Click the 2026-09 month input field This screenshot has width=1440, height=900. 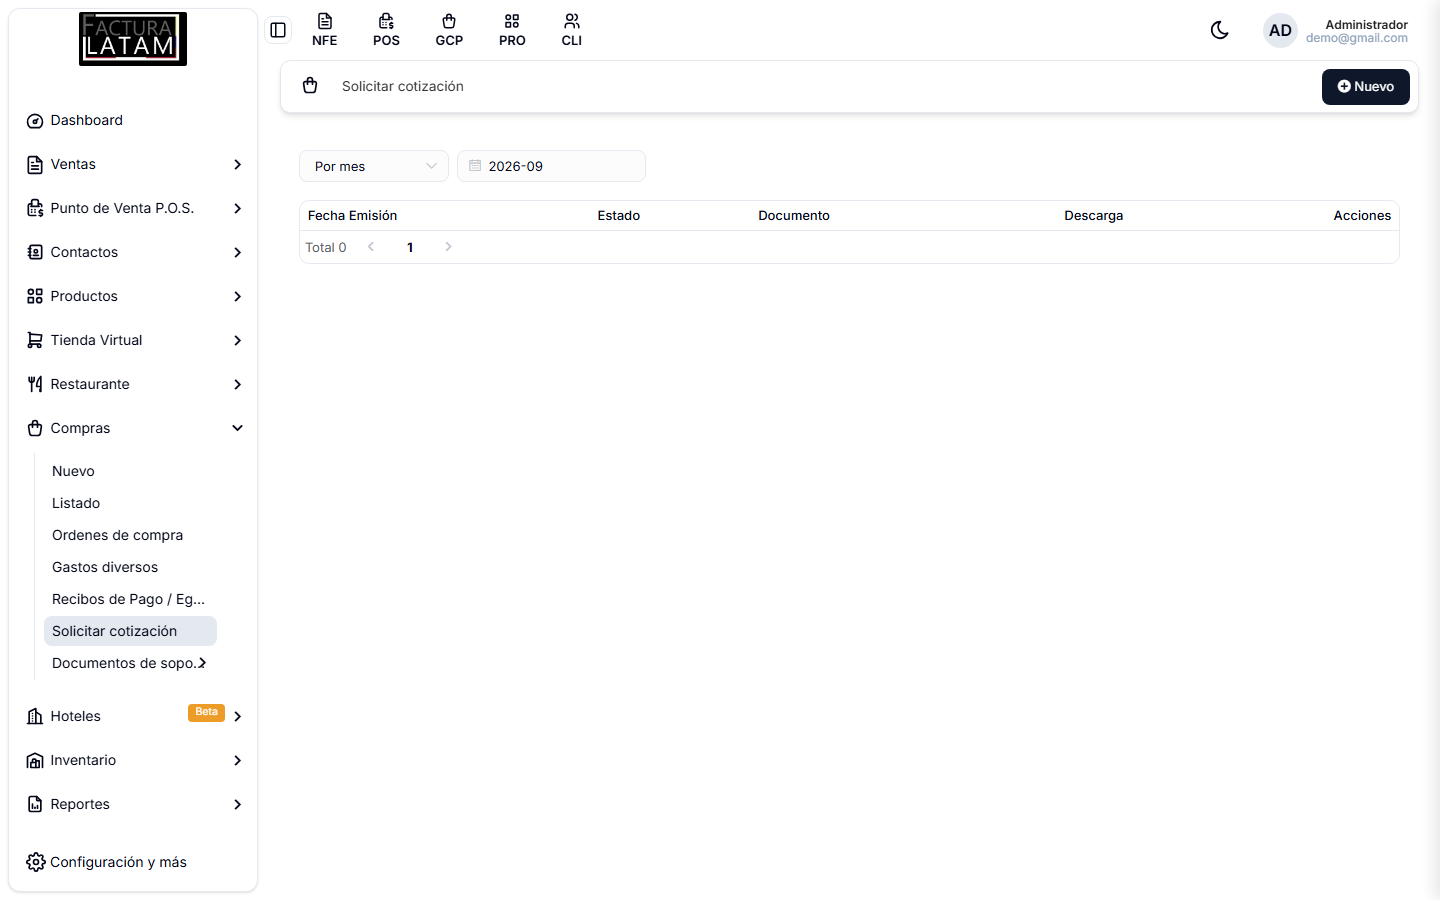pyautogui.click(x=551, y=166)
